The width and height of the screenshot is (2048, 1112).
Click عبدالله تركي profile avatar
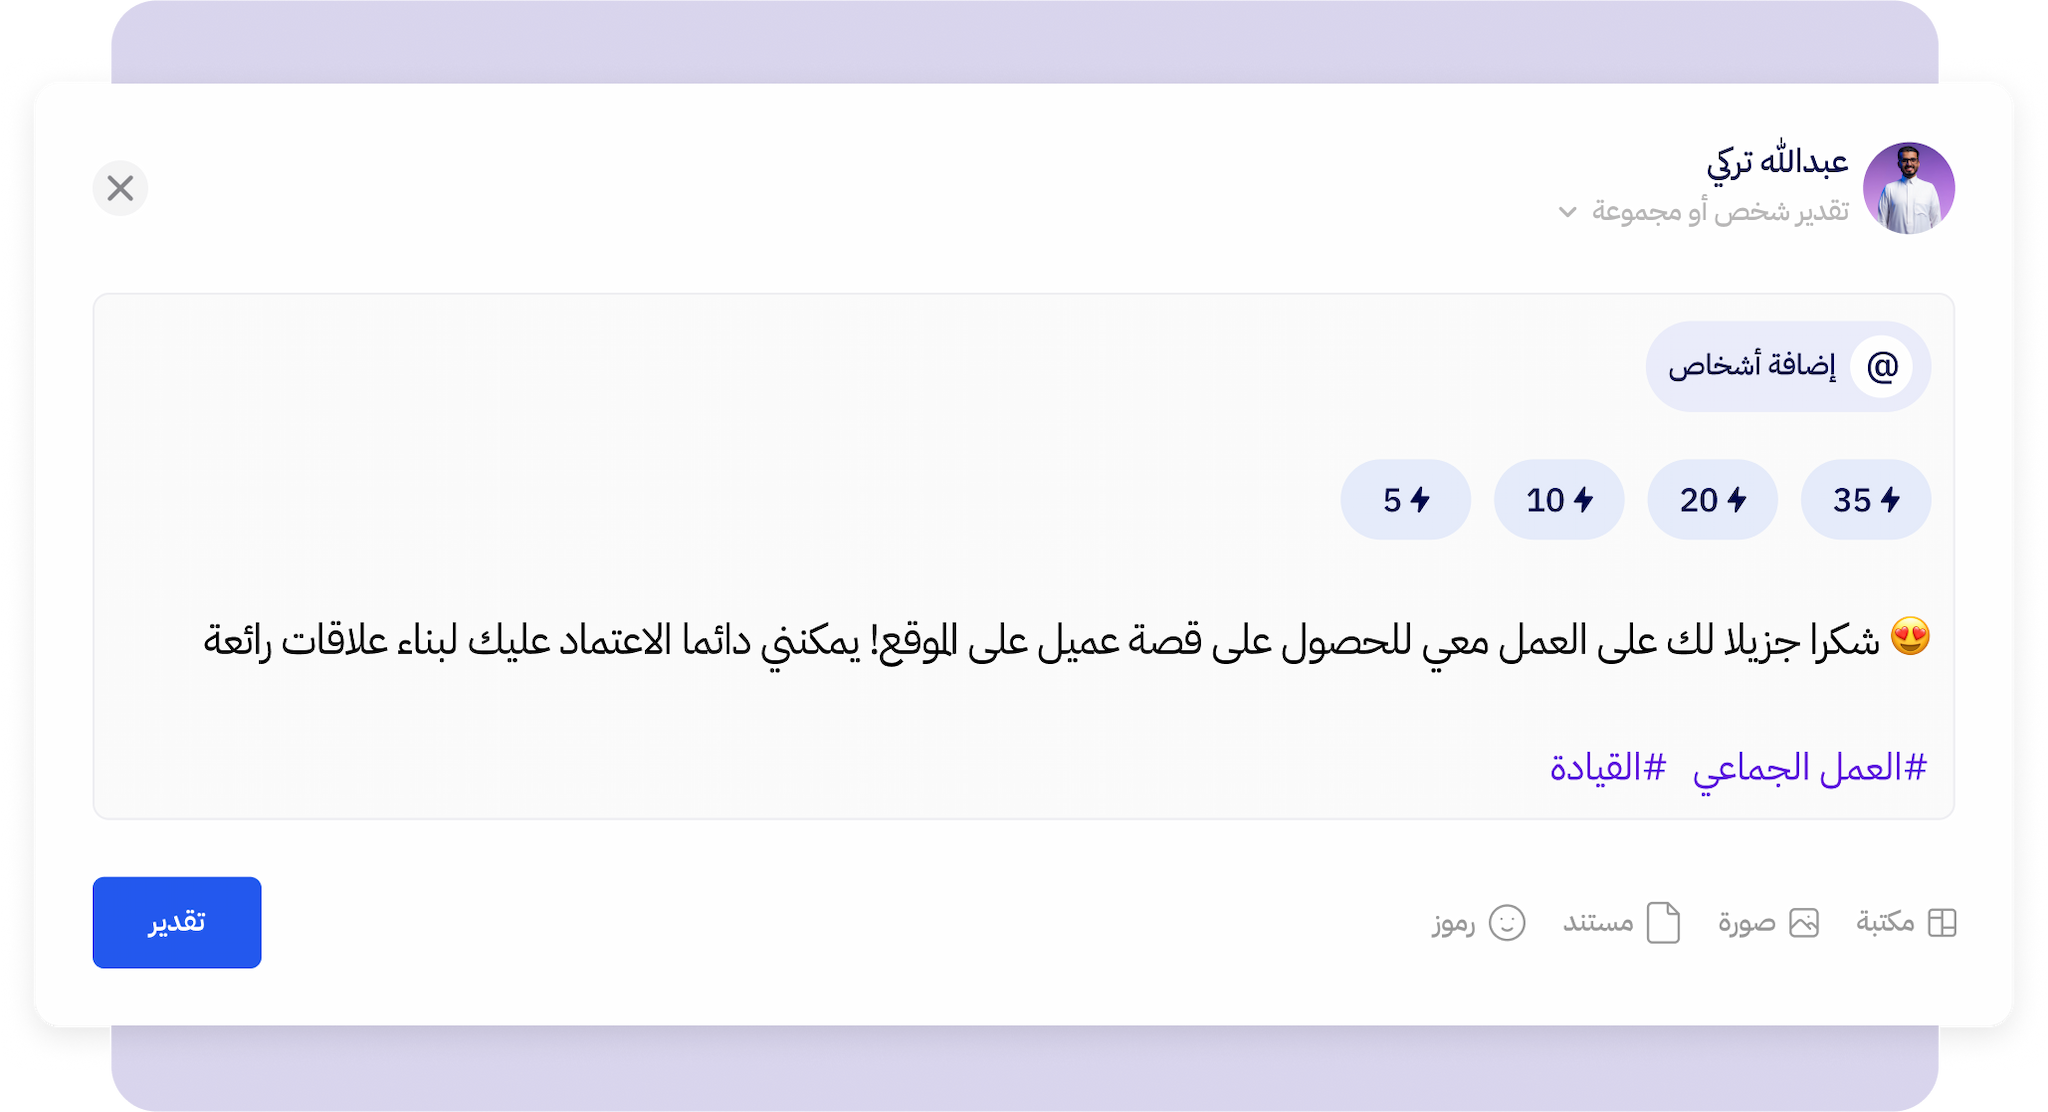click(x=1909, y=188)
